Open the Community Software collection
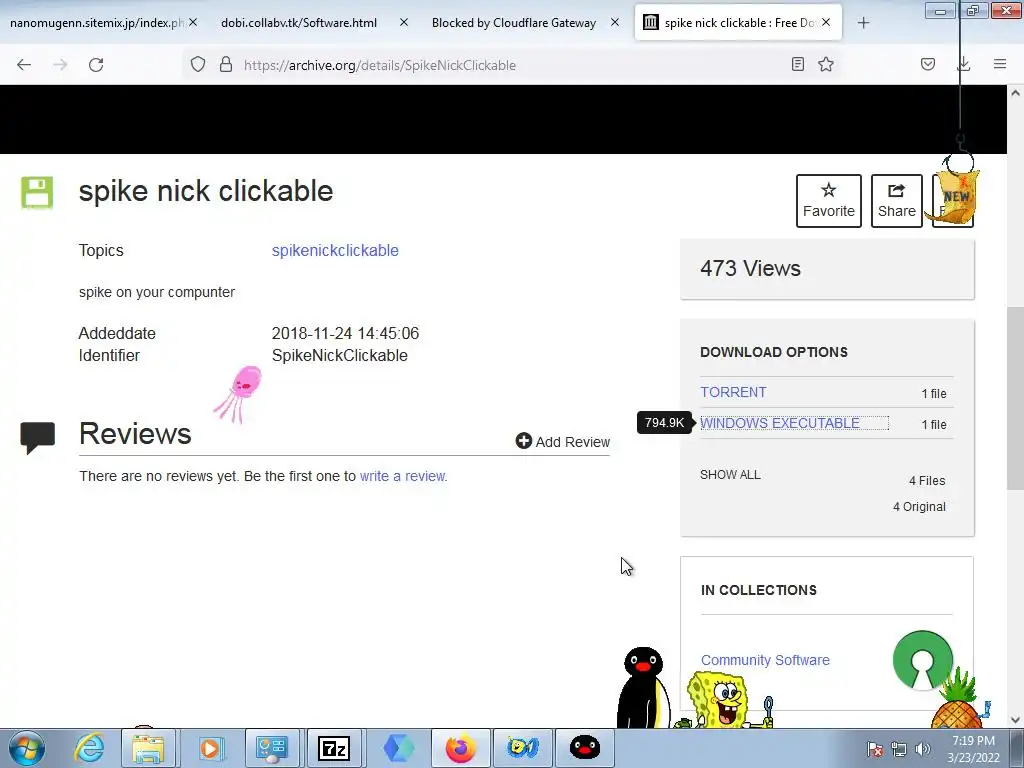Screen dimensions: 1024x768 click(765, 660)
